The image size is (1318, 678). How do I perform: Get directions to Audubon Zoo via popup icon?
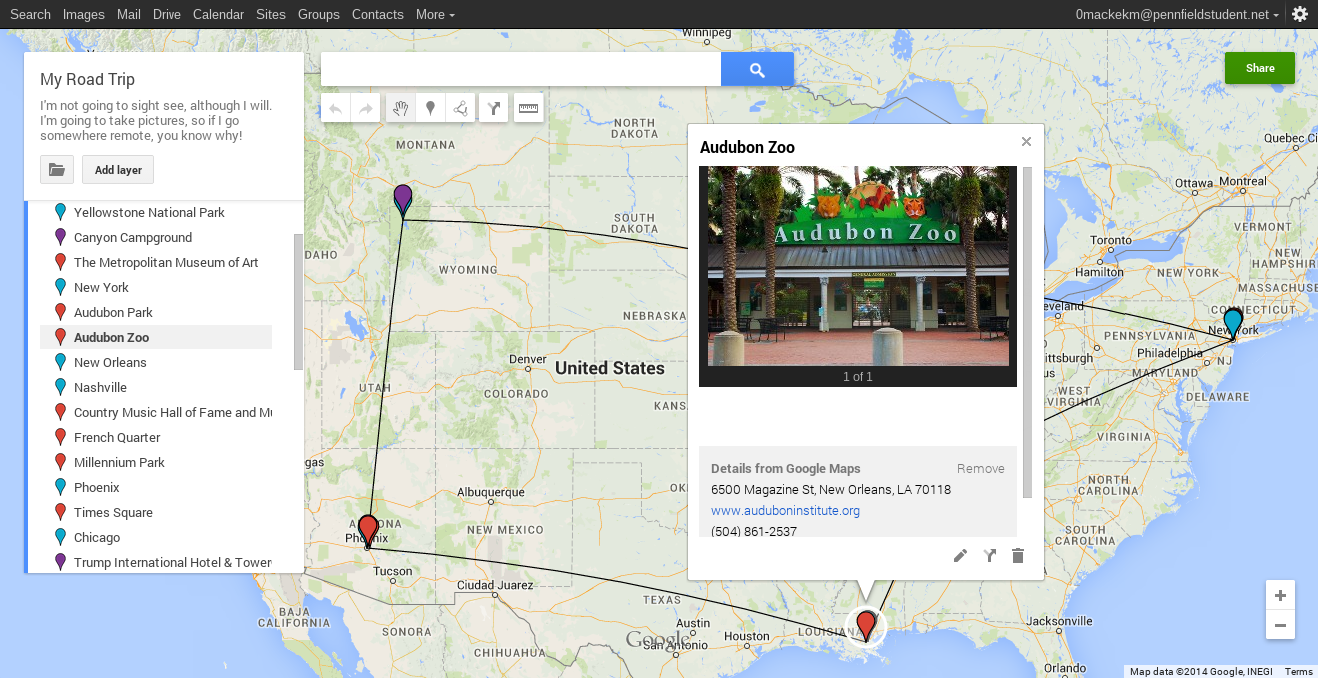coord(989,556)
